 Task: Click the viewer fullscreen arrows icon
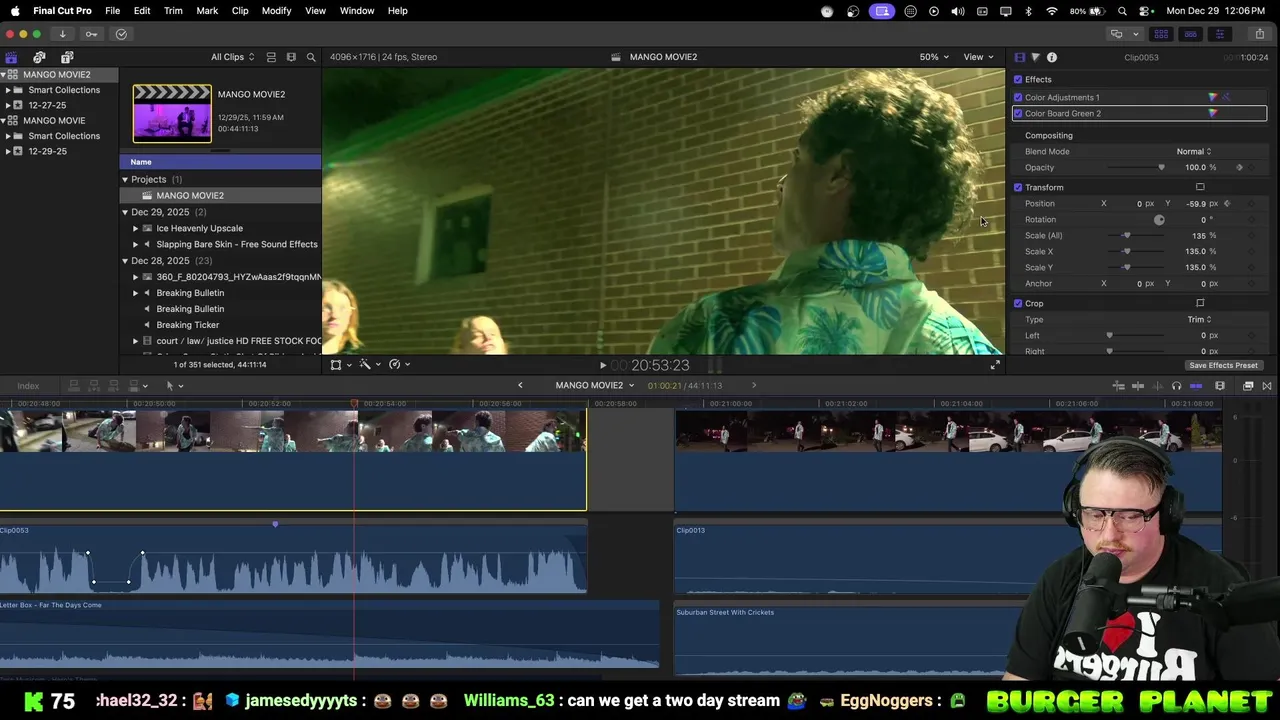click(x=995, y=365)
